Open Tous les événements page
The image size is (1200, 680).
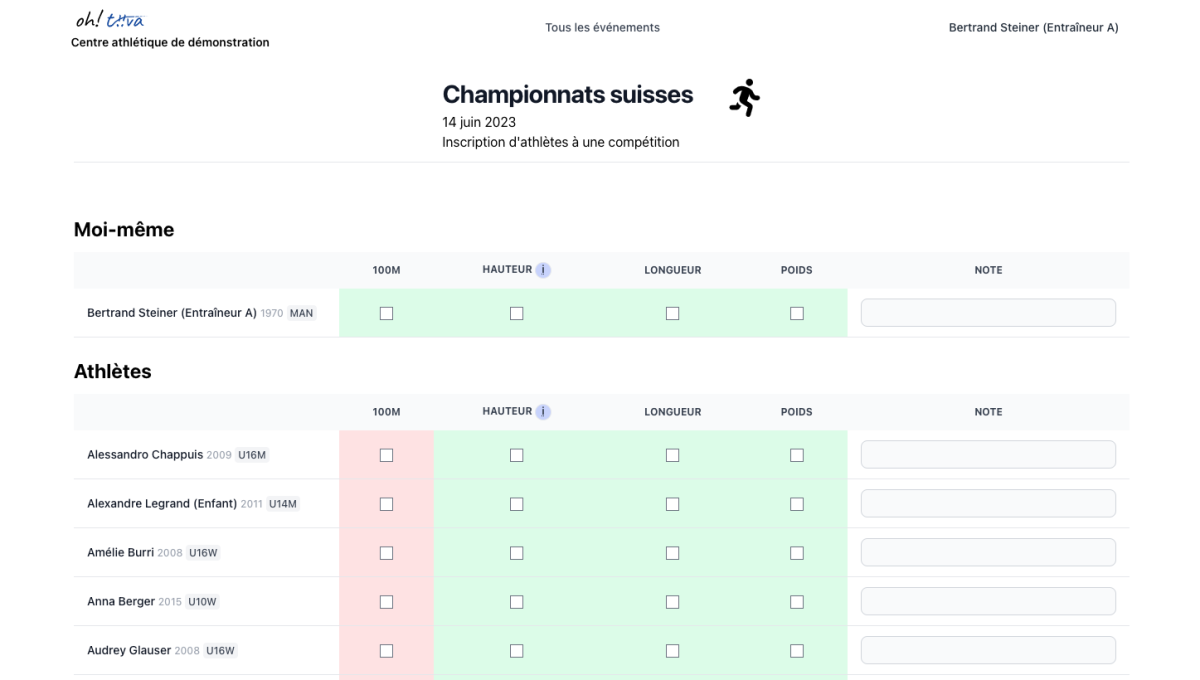click(602, 28)
